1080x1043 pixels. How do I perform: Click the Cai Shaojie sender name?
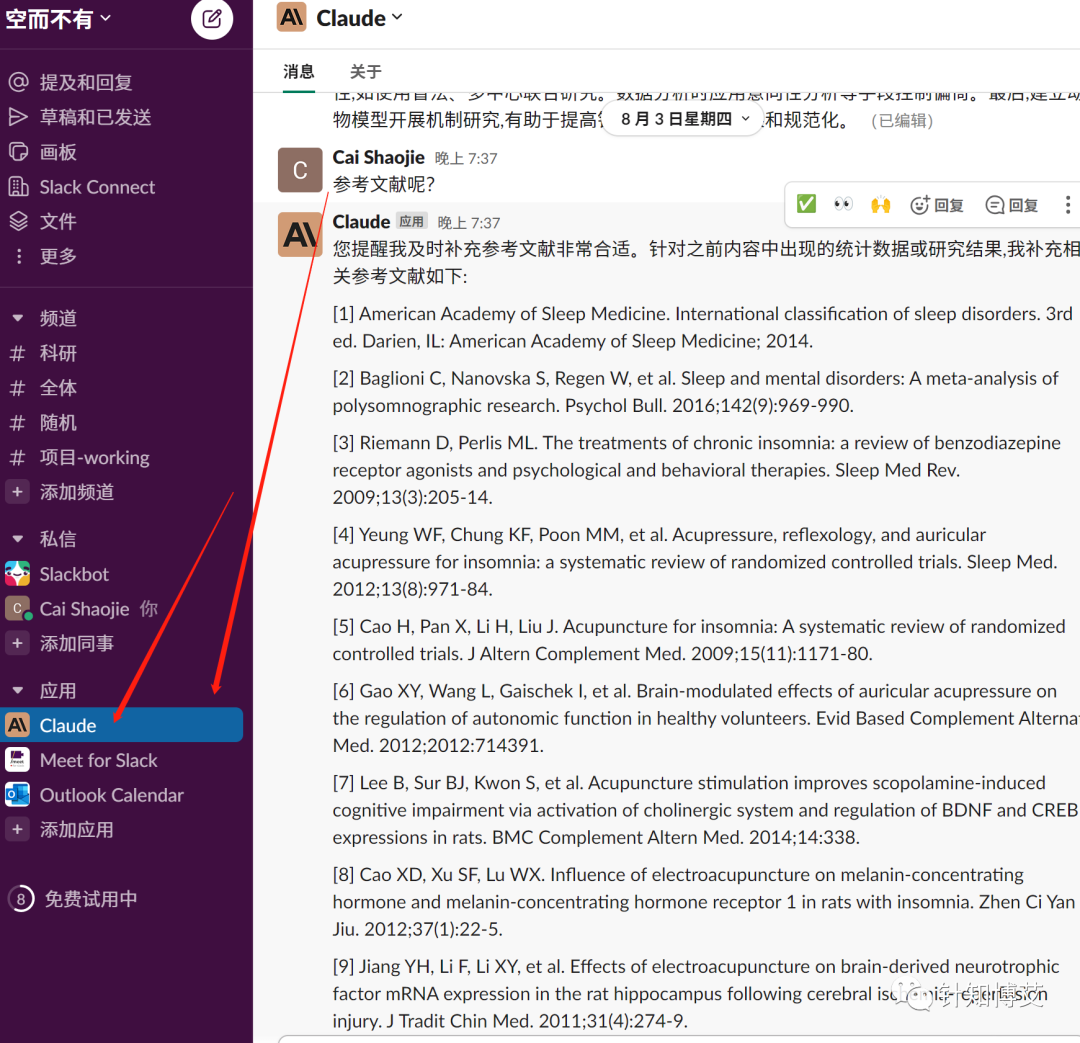(x=378, y=158)
